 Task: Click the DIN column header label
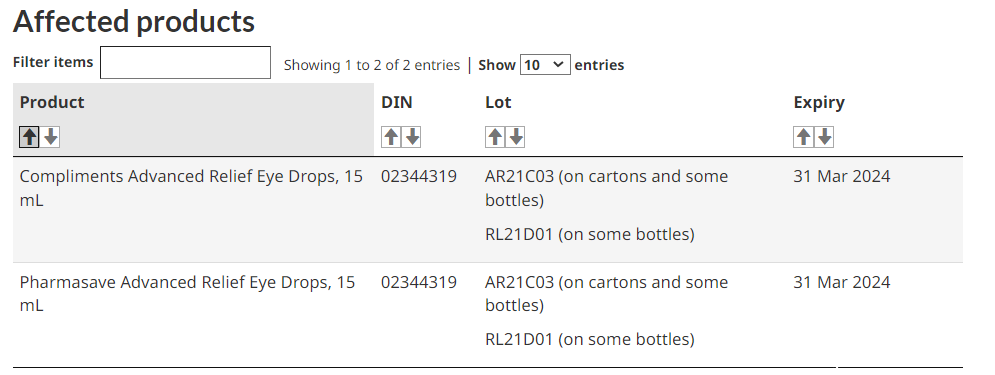pyautogui.click(x=397, y=102)
